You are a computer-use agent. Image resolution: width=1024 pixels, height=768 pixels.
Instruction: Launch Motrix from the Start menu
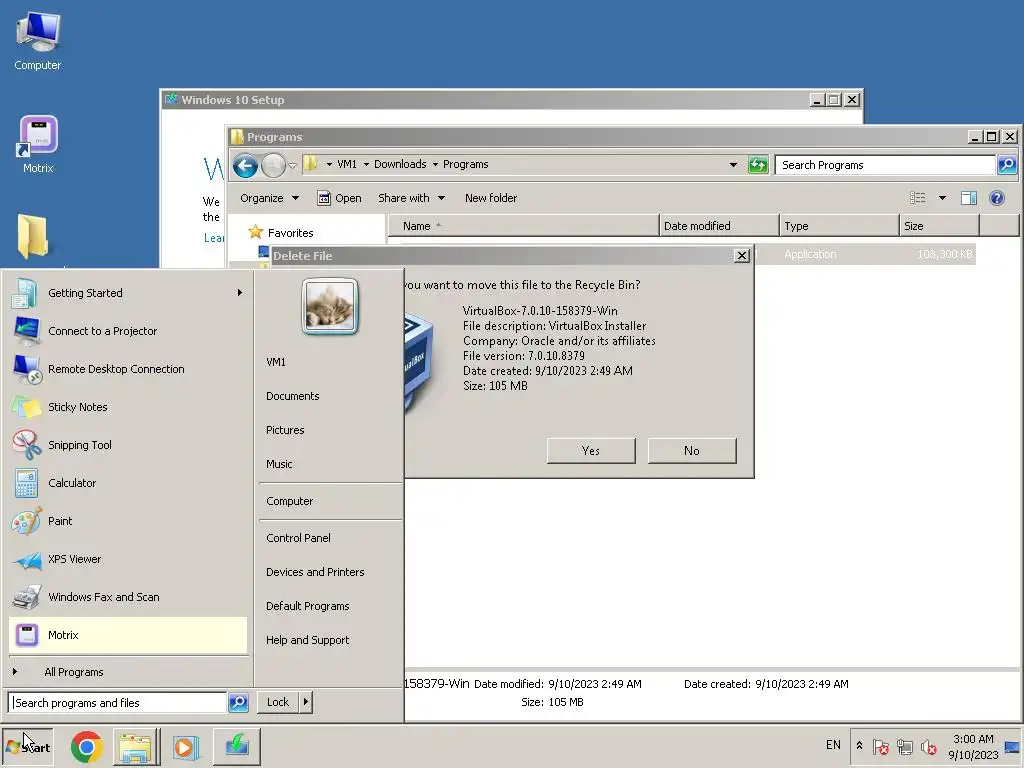pyautogui.click(x=128, y=635)
